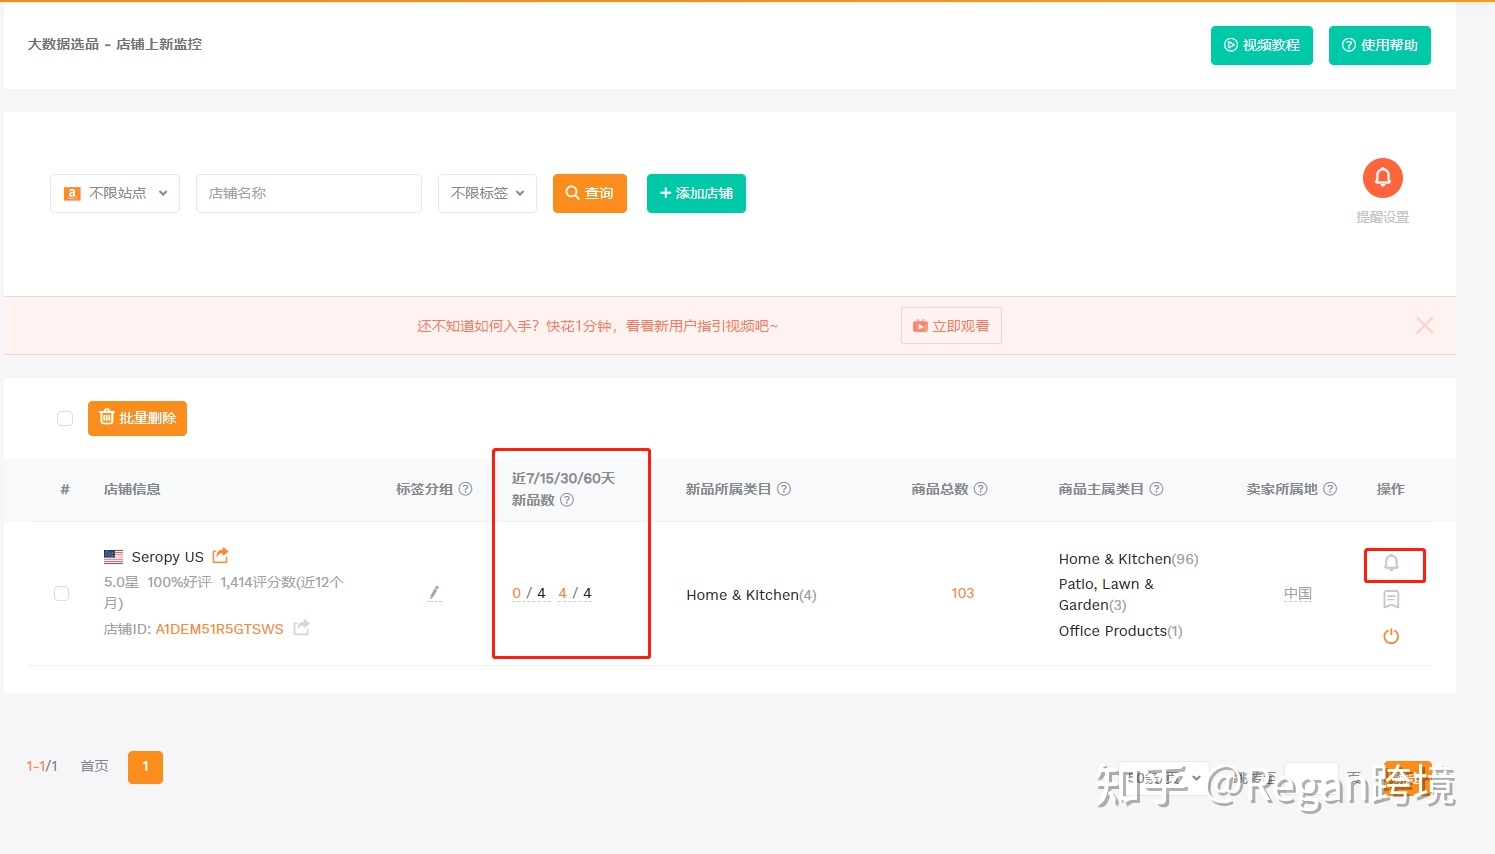The width and height of the screenshot is (1495, 854).
Task: Show help tooltip for 商品总数
Action: coord(981,489)
